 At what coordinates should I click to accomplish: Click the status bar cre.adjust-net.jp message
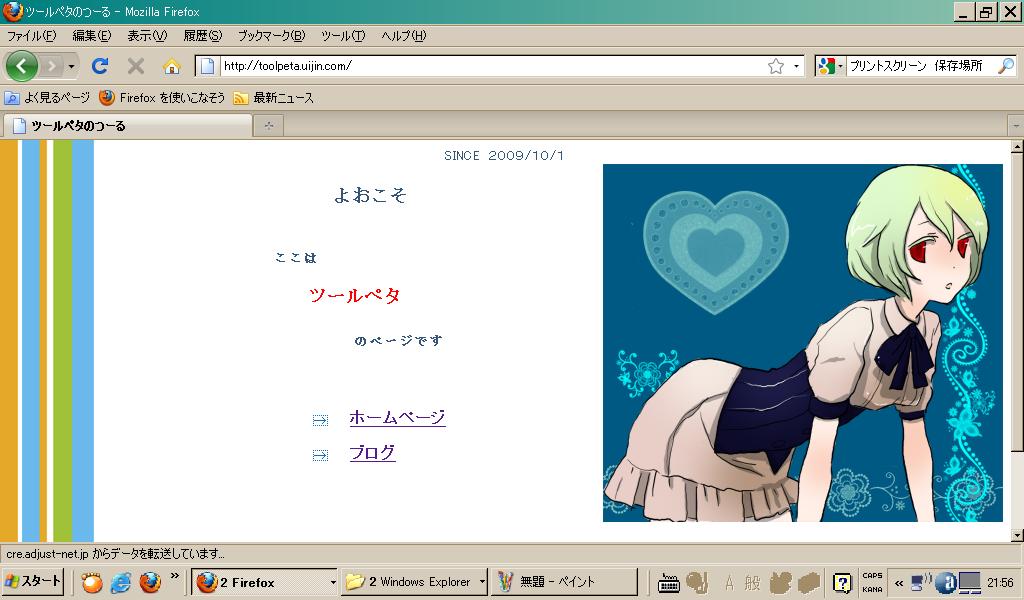click(x=116, y=554)
